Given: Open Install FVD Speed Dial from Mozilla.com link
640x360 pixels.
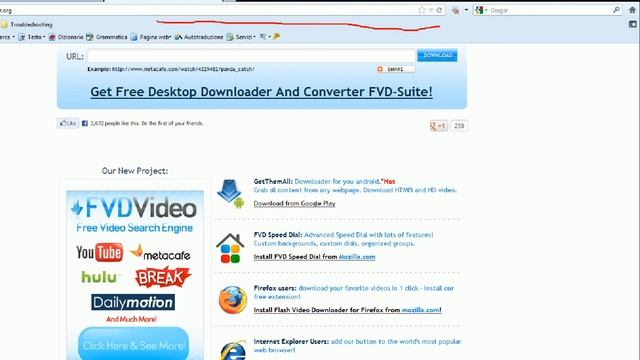Looking at the screenshot, I should pos(314,257).
